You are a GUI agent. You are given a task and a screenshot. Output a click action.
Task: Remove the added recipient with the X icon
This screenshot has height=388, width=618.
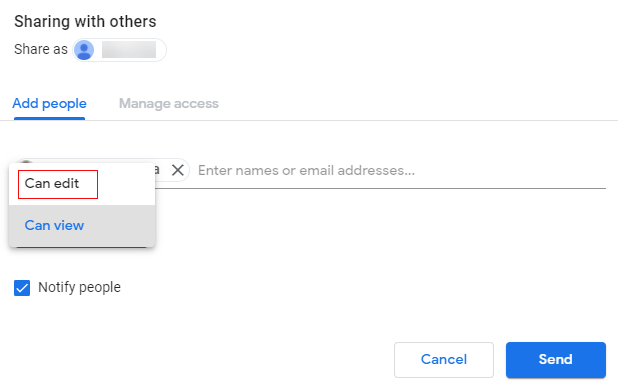click(178, 170)
